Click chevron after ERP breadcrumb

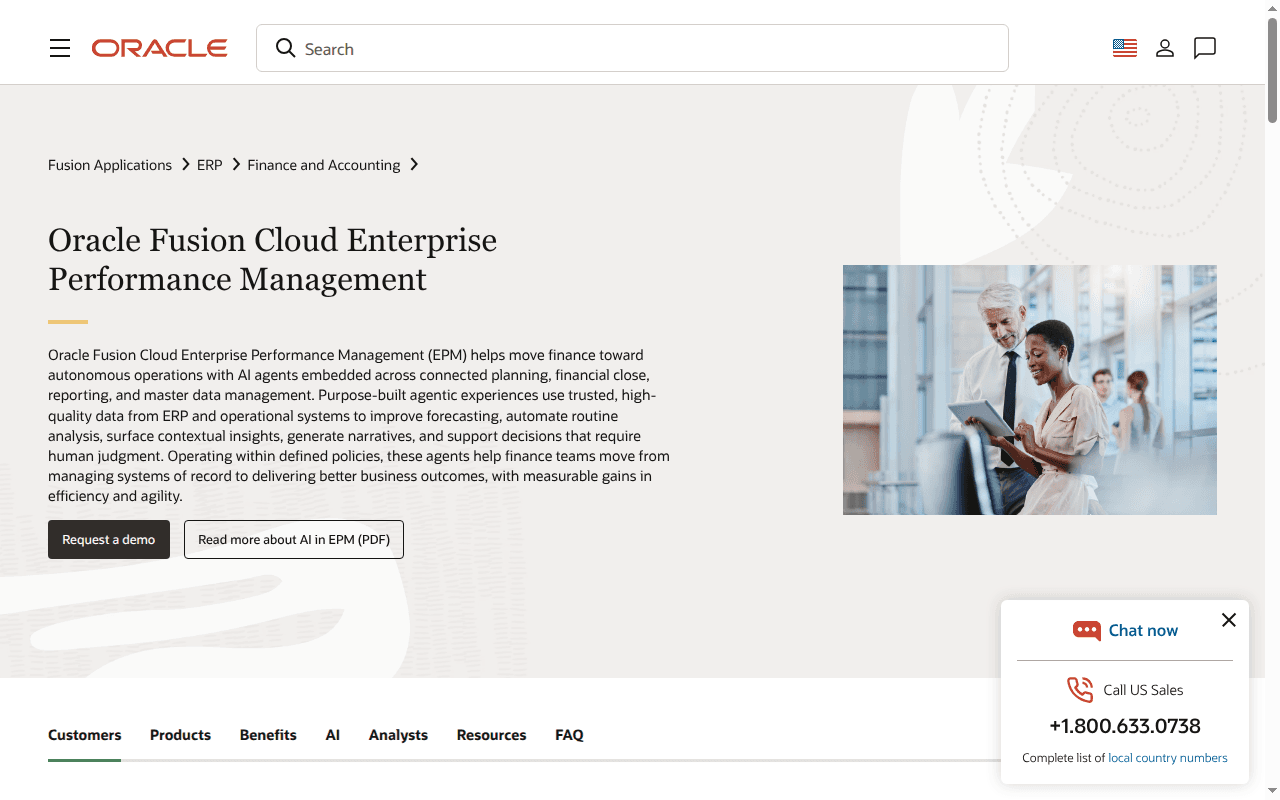click(x=236, y=164)
